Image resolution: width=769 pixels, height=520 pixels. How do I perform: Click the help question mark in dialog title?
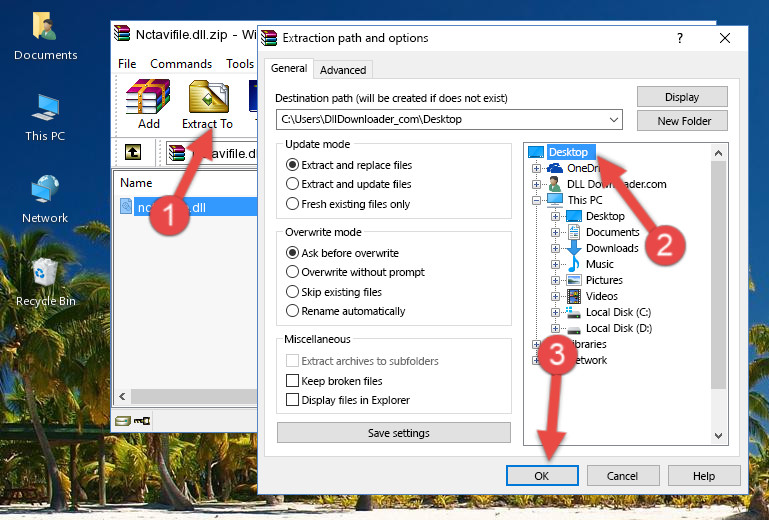680,38
